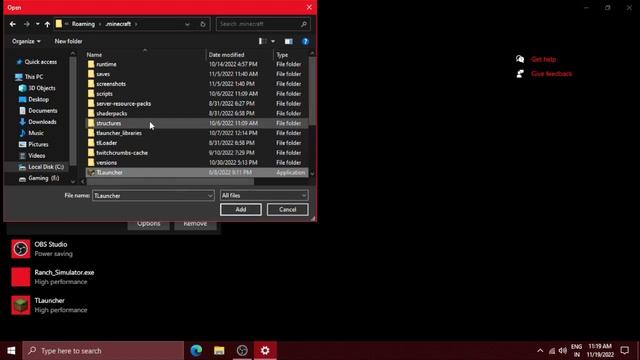Cancel the Open dialog
640x360 pixels.
pos(288,209)
